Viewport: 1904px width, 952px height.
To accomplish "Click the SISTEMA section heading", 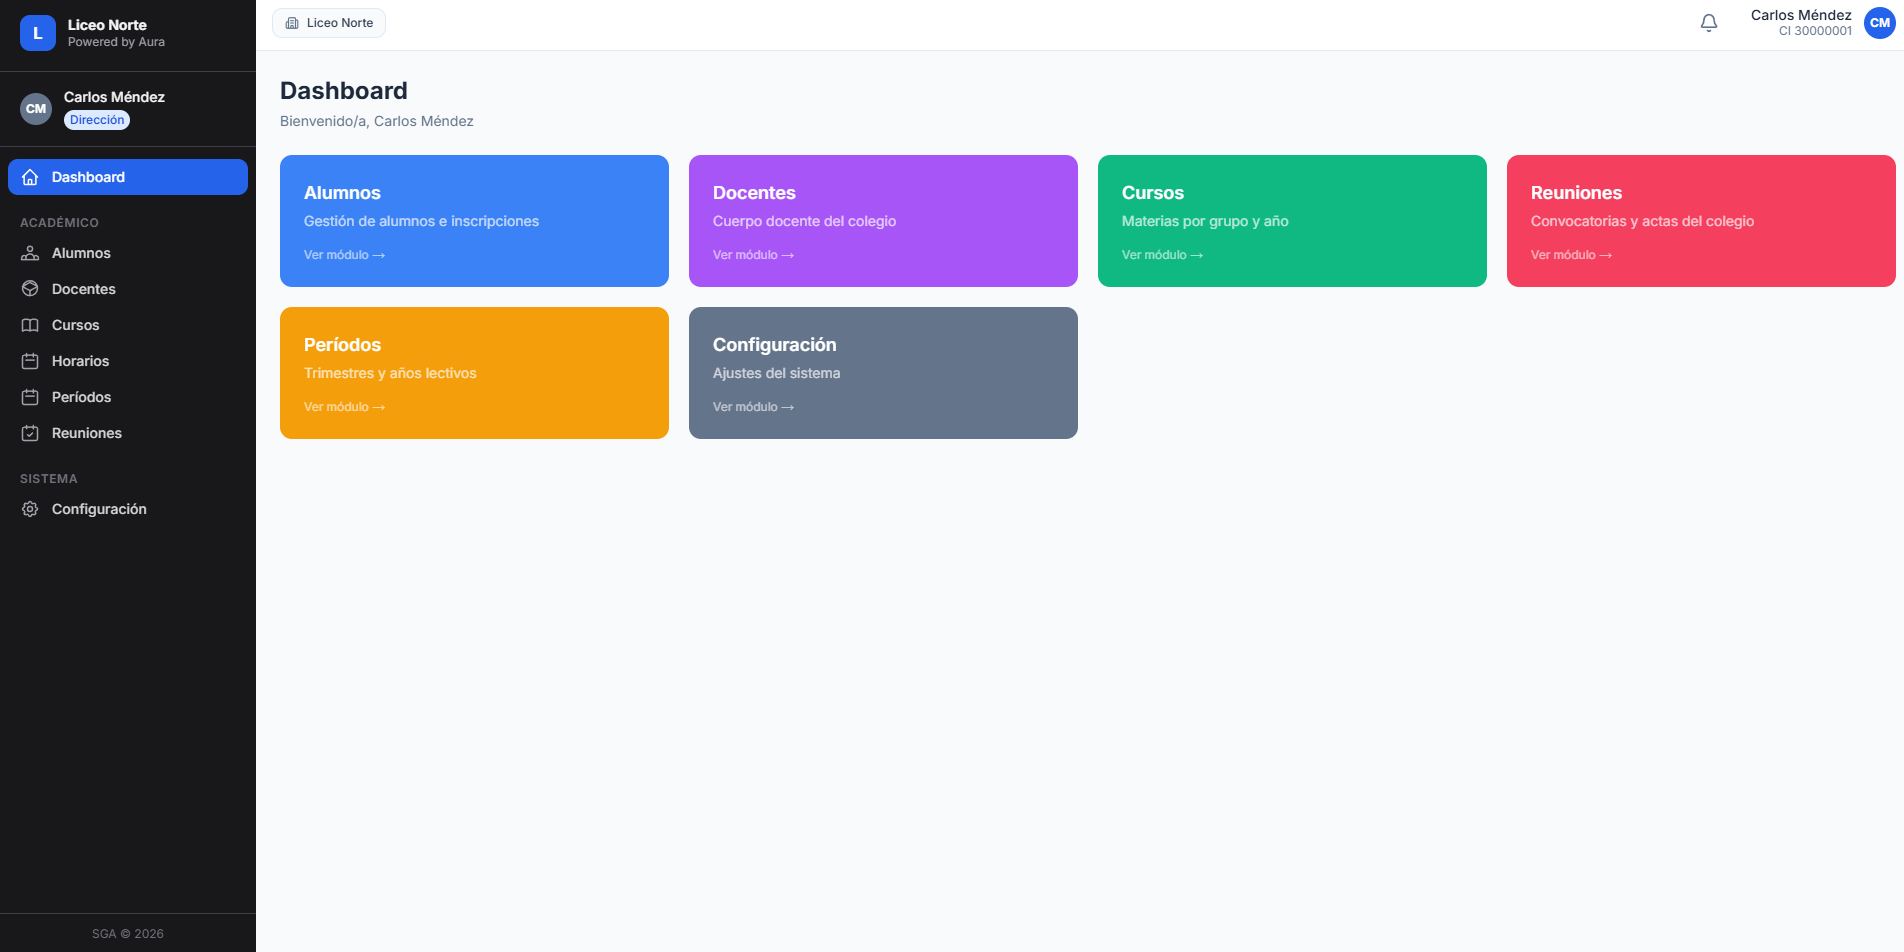I will point(48,479).
